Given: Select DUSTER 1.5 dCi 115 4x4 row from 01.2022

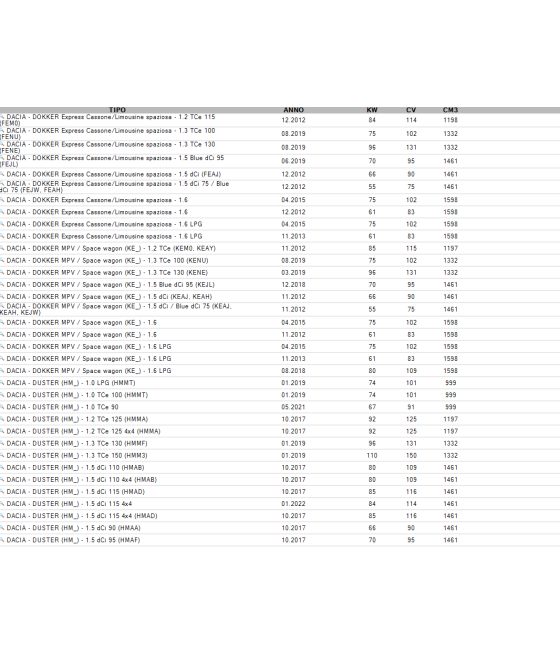Looking at the screenshot, I should tap(280, 504).
